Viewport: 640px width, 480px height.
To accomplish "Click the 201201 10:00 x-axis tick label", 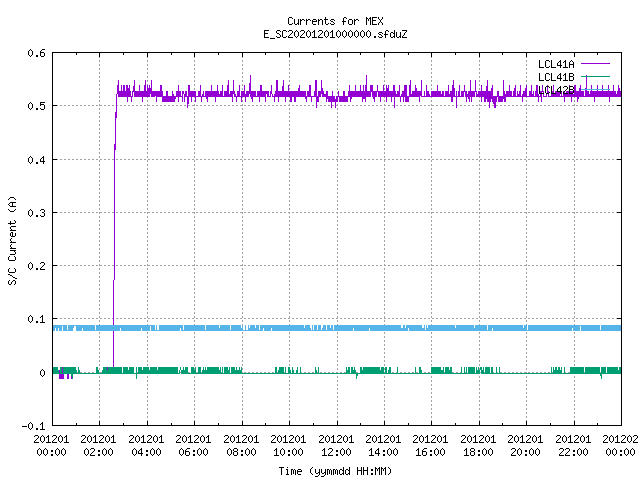I will click(288, 445).
